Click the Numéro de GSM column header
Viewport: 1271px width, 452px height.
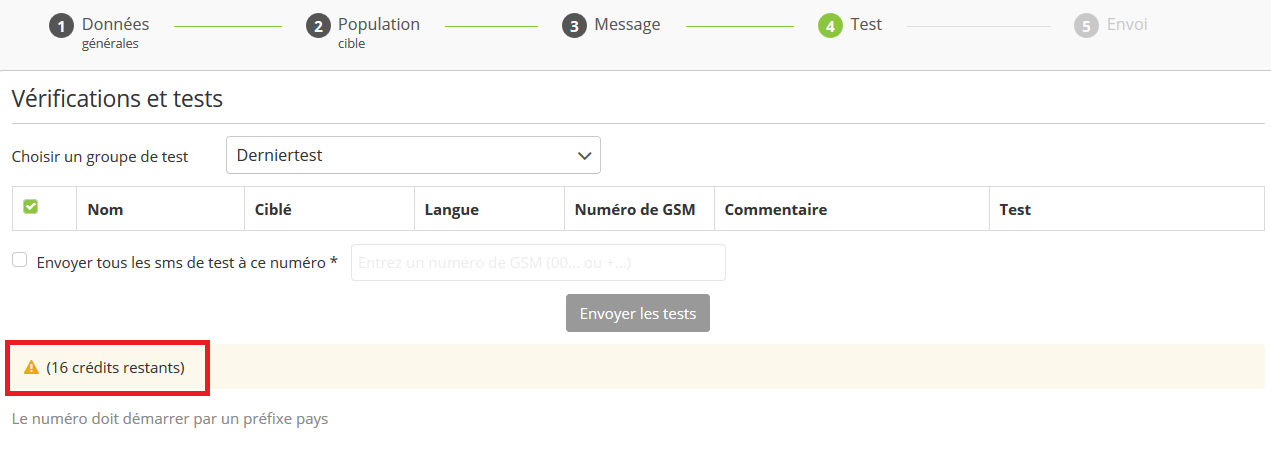[x=634, y=210]
